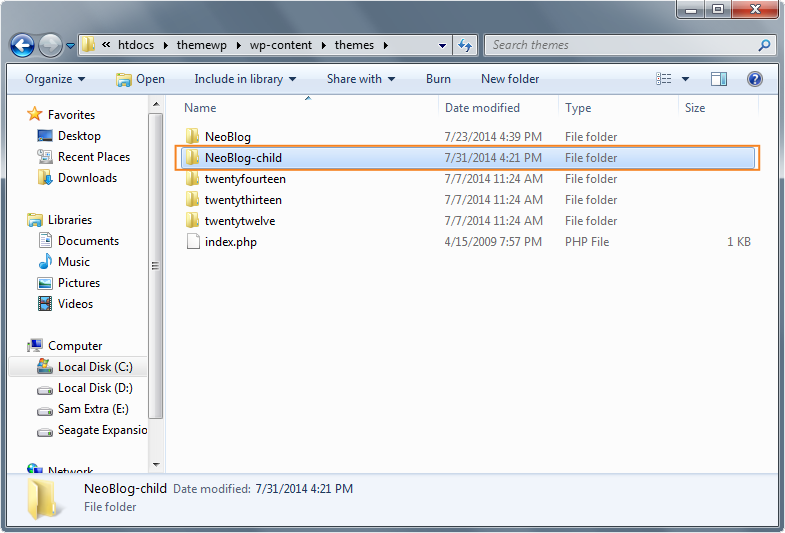Select the index.php file
This screenshot has height=533, width=785.
click(231, 242)
